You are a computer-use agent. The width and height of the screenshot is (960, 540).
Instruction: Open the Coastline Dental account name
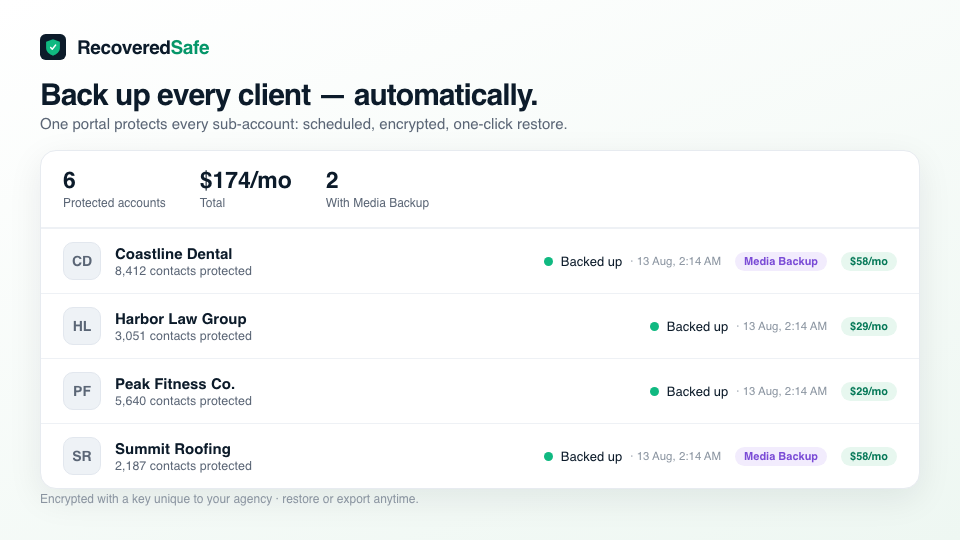click(173, 253)
